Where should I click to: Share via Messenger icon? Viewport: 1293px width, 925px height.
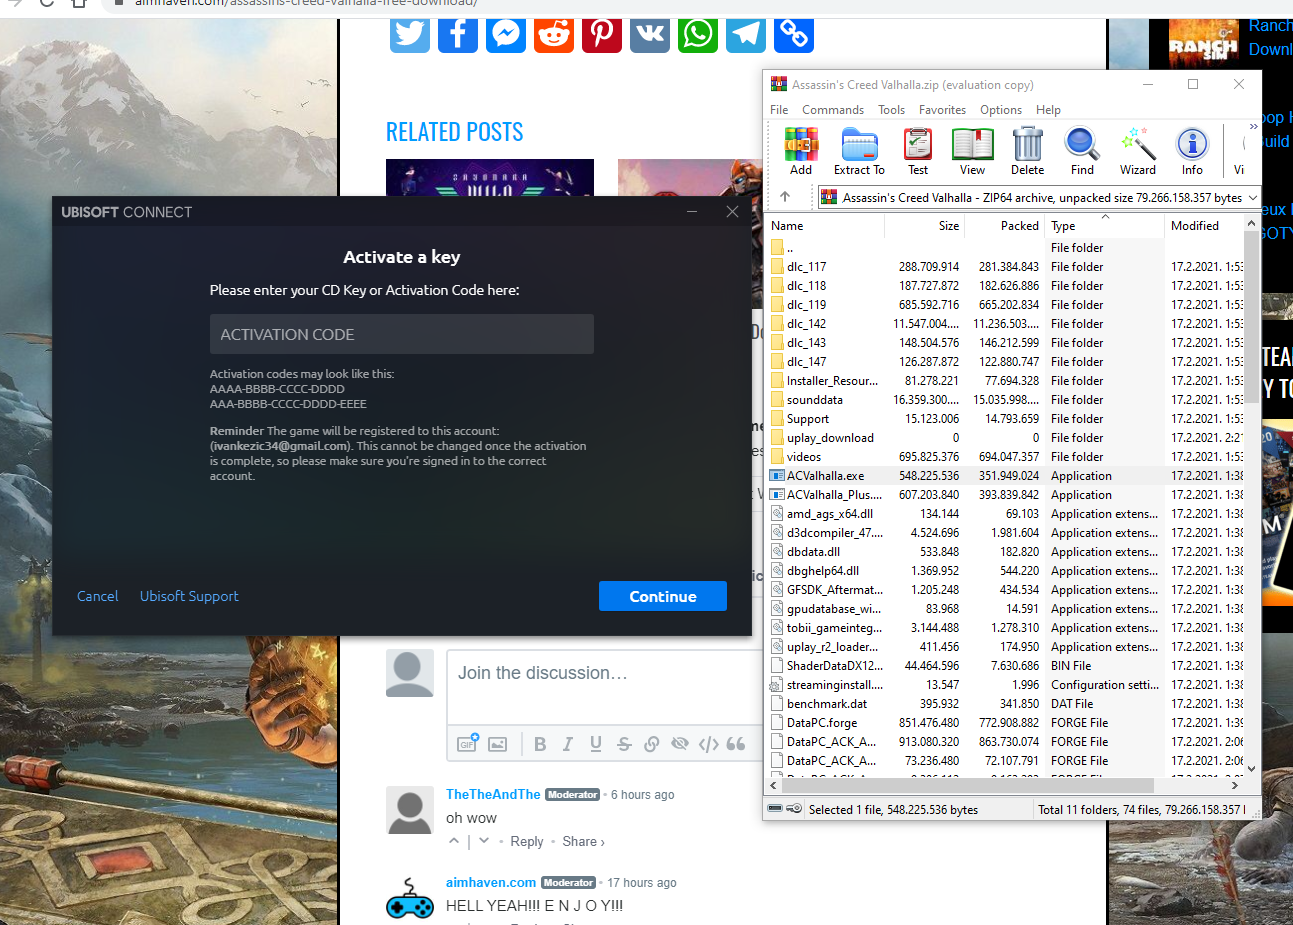point(506,33)
